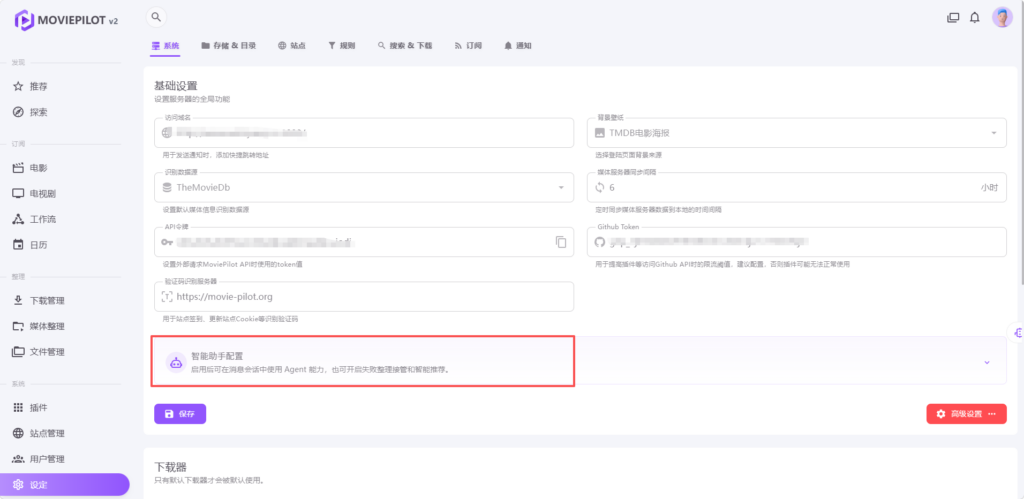Image resolution: width=1024 pixels, height=499 pixels.
Task: Expand the 智能助手配置 panel chevron
Action: point(987,362)
